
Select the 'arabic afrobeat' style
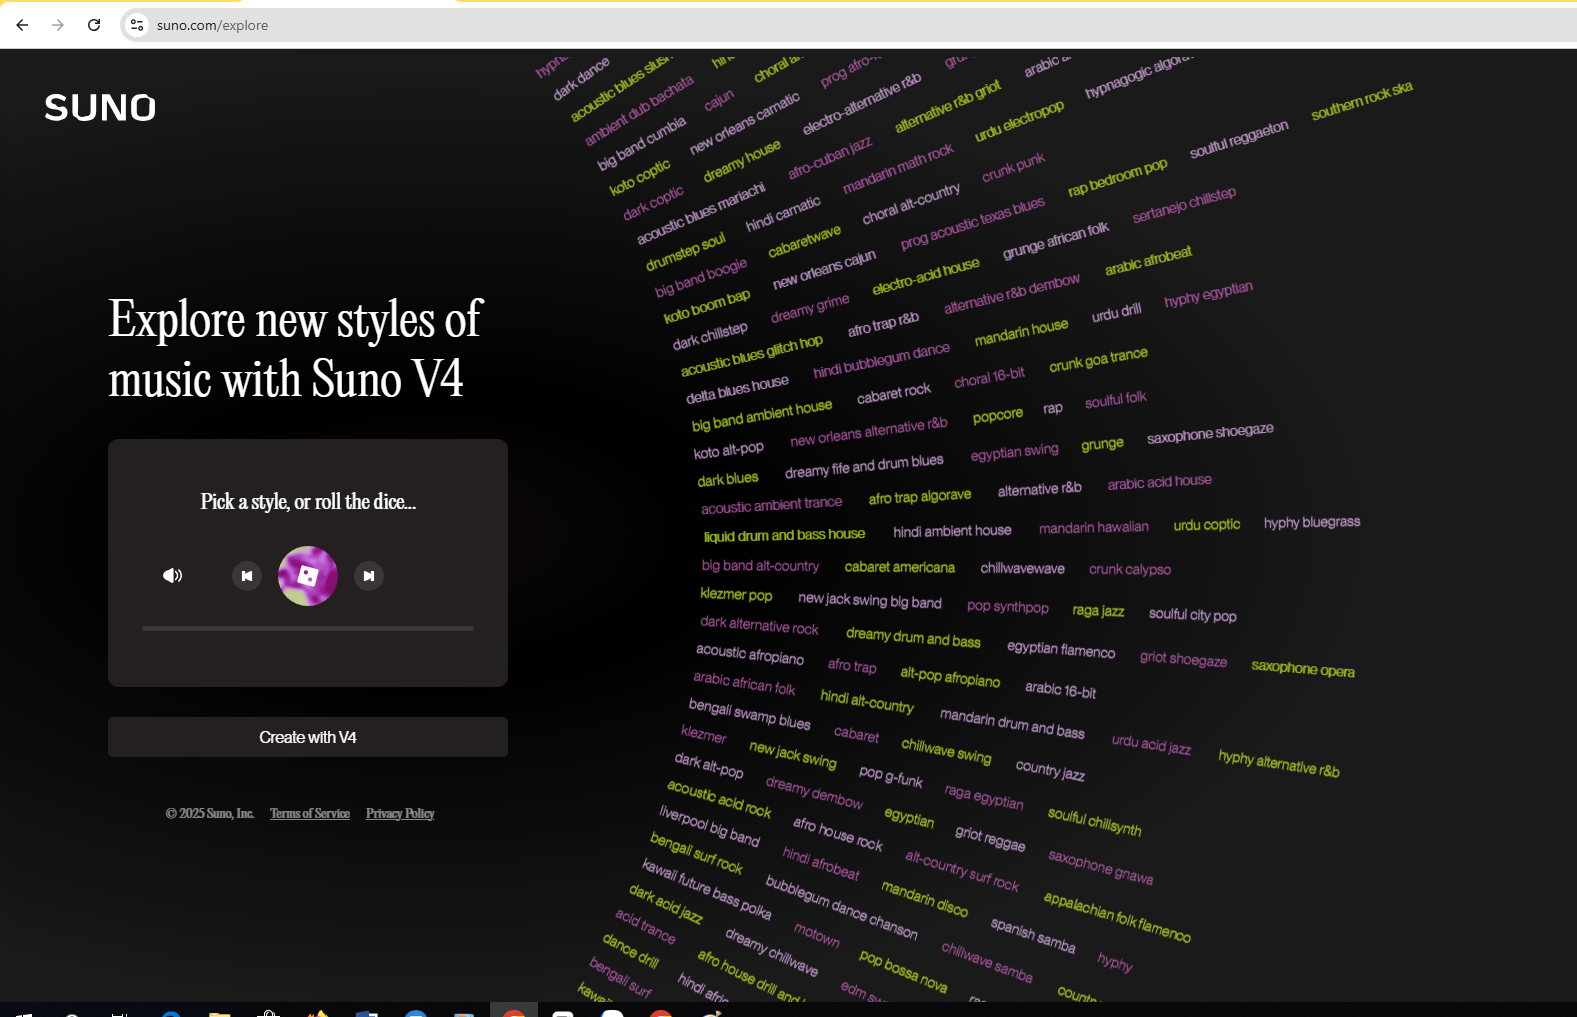(x=1148, y=260)
